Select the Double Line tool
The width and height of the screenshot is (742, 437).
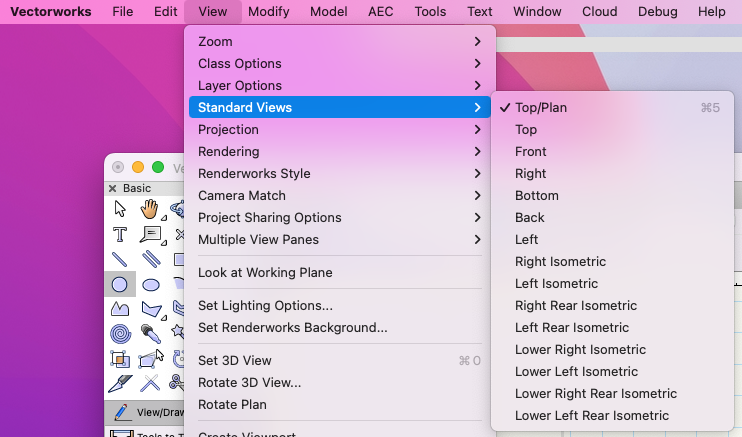pyautogui.click(x=150, y=259)
